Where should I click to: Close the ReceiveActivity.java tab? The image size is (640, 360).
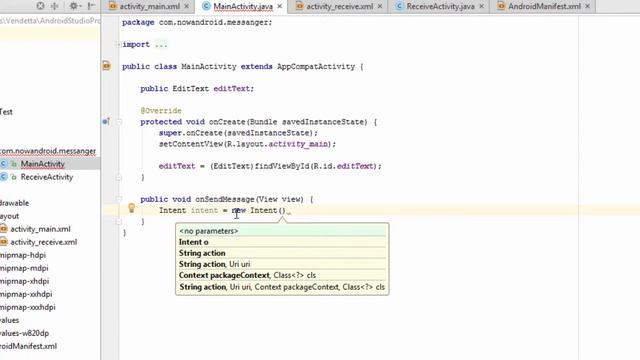[482, 6]
